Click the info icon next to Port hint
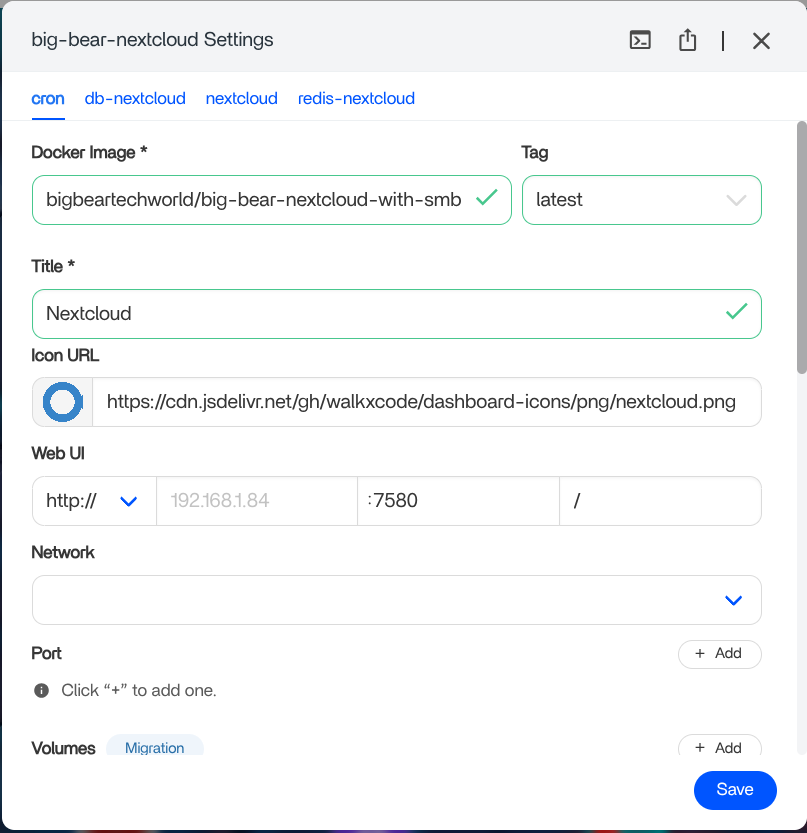 click(x=41, y=690)
